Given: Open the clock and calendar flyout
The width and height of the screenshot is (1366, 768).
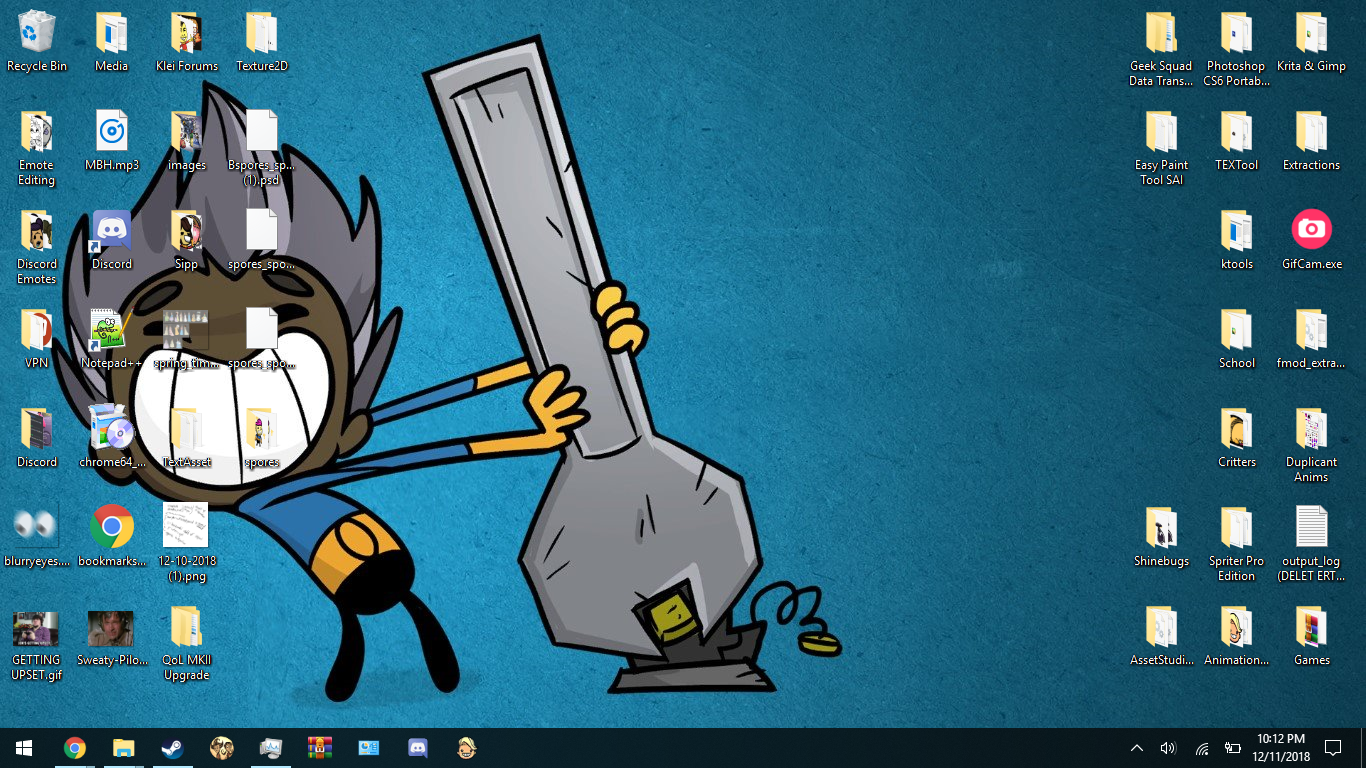Looking at the screenshot, I should pyautogui.click(x=1281, y=748).
